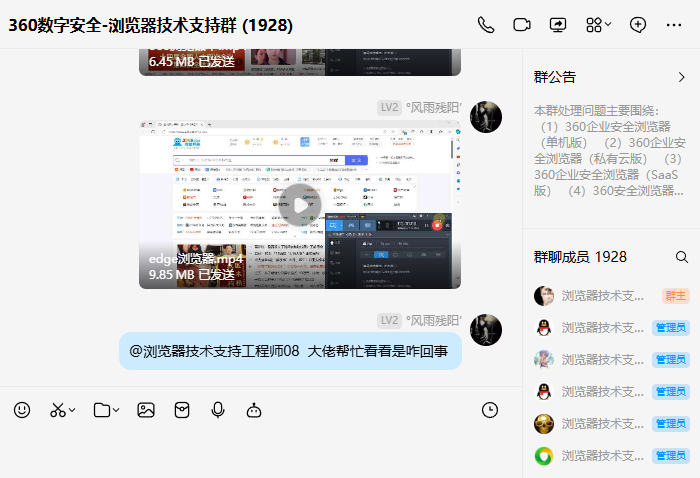Click the 群主 badge
This screenshot has height=478, width=700.
(x=675, y=295)
